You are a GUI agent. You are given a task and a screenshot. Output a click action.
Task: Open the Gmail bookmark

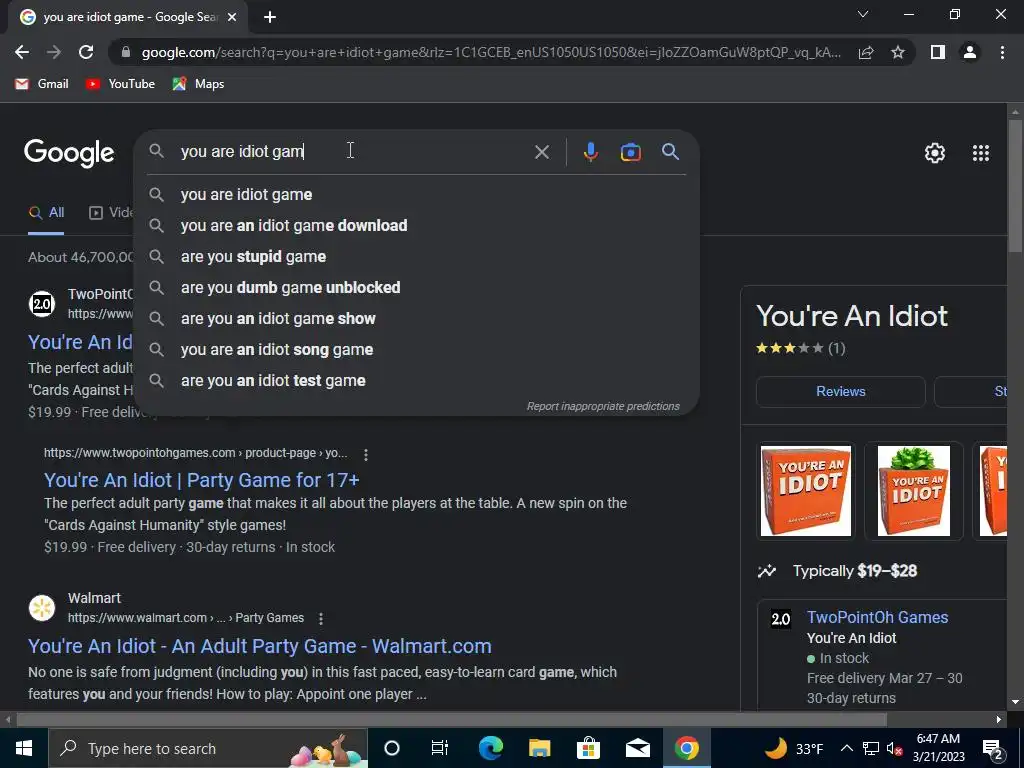pos(42,84)
